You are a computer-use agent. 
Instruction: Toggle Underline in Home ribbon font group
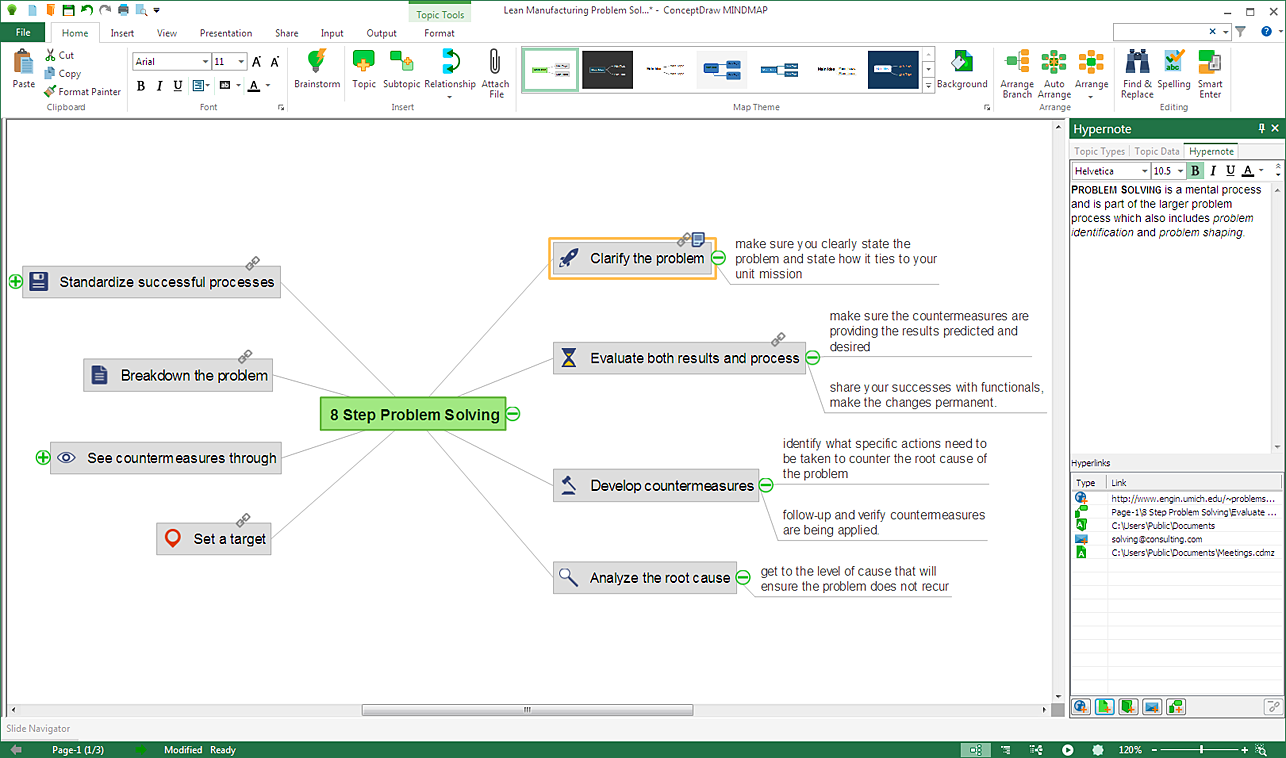coord(178,86)
